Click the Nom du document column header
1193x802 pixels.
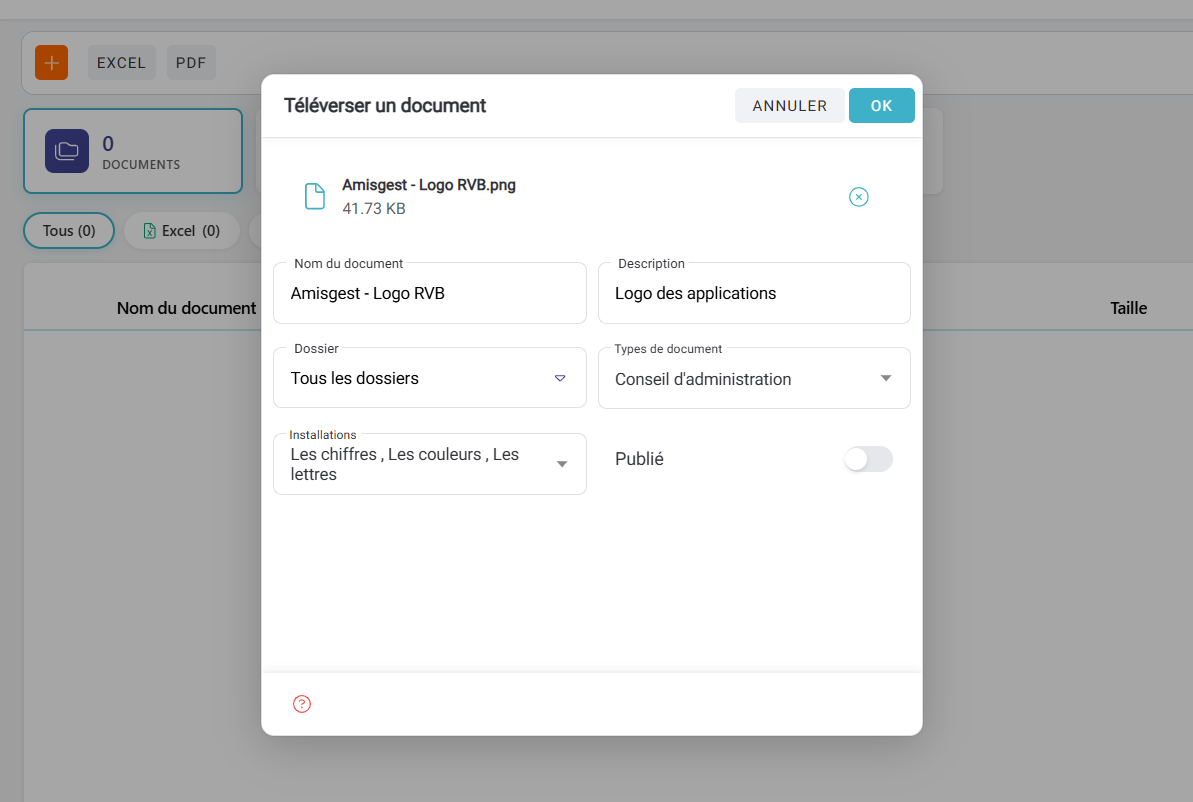coord(186,308)
